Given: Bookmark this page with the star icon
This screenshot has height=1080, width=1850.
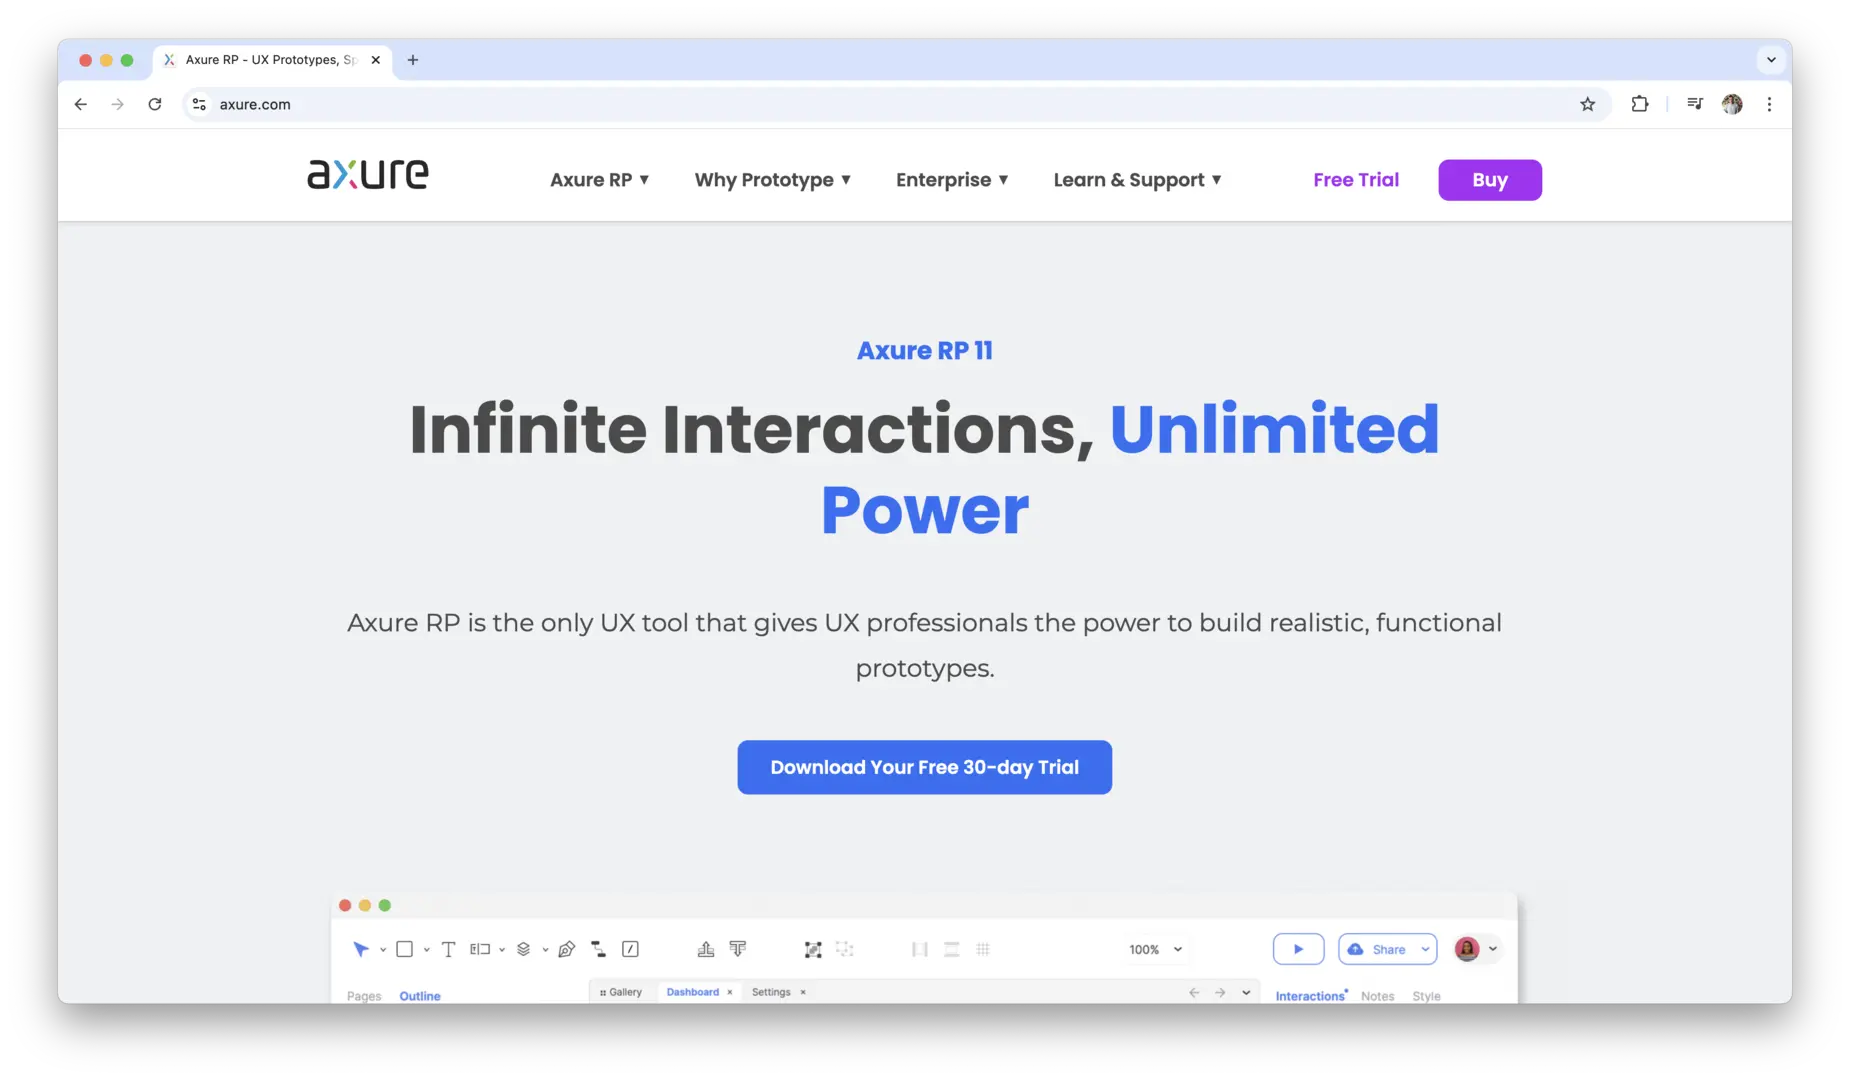Looking at the screenshot, I should click(x=1587, y=104).
